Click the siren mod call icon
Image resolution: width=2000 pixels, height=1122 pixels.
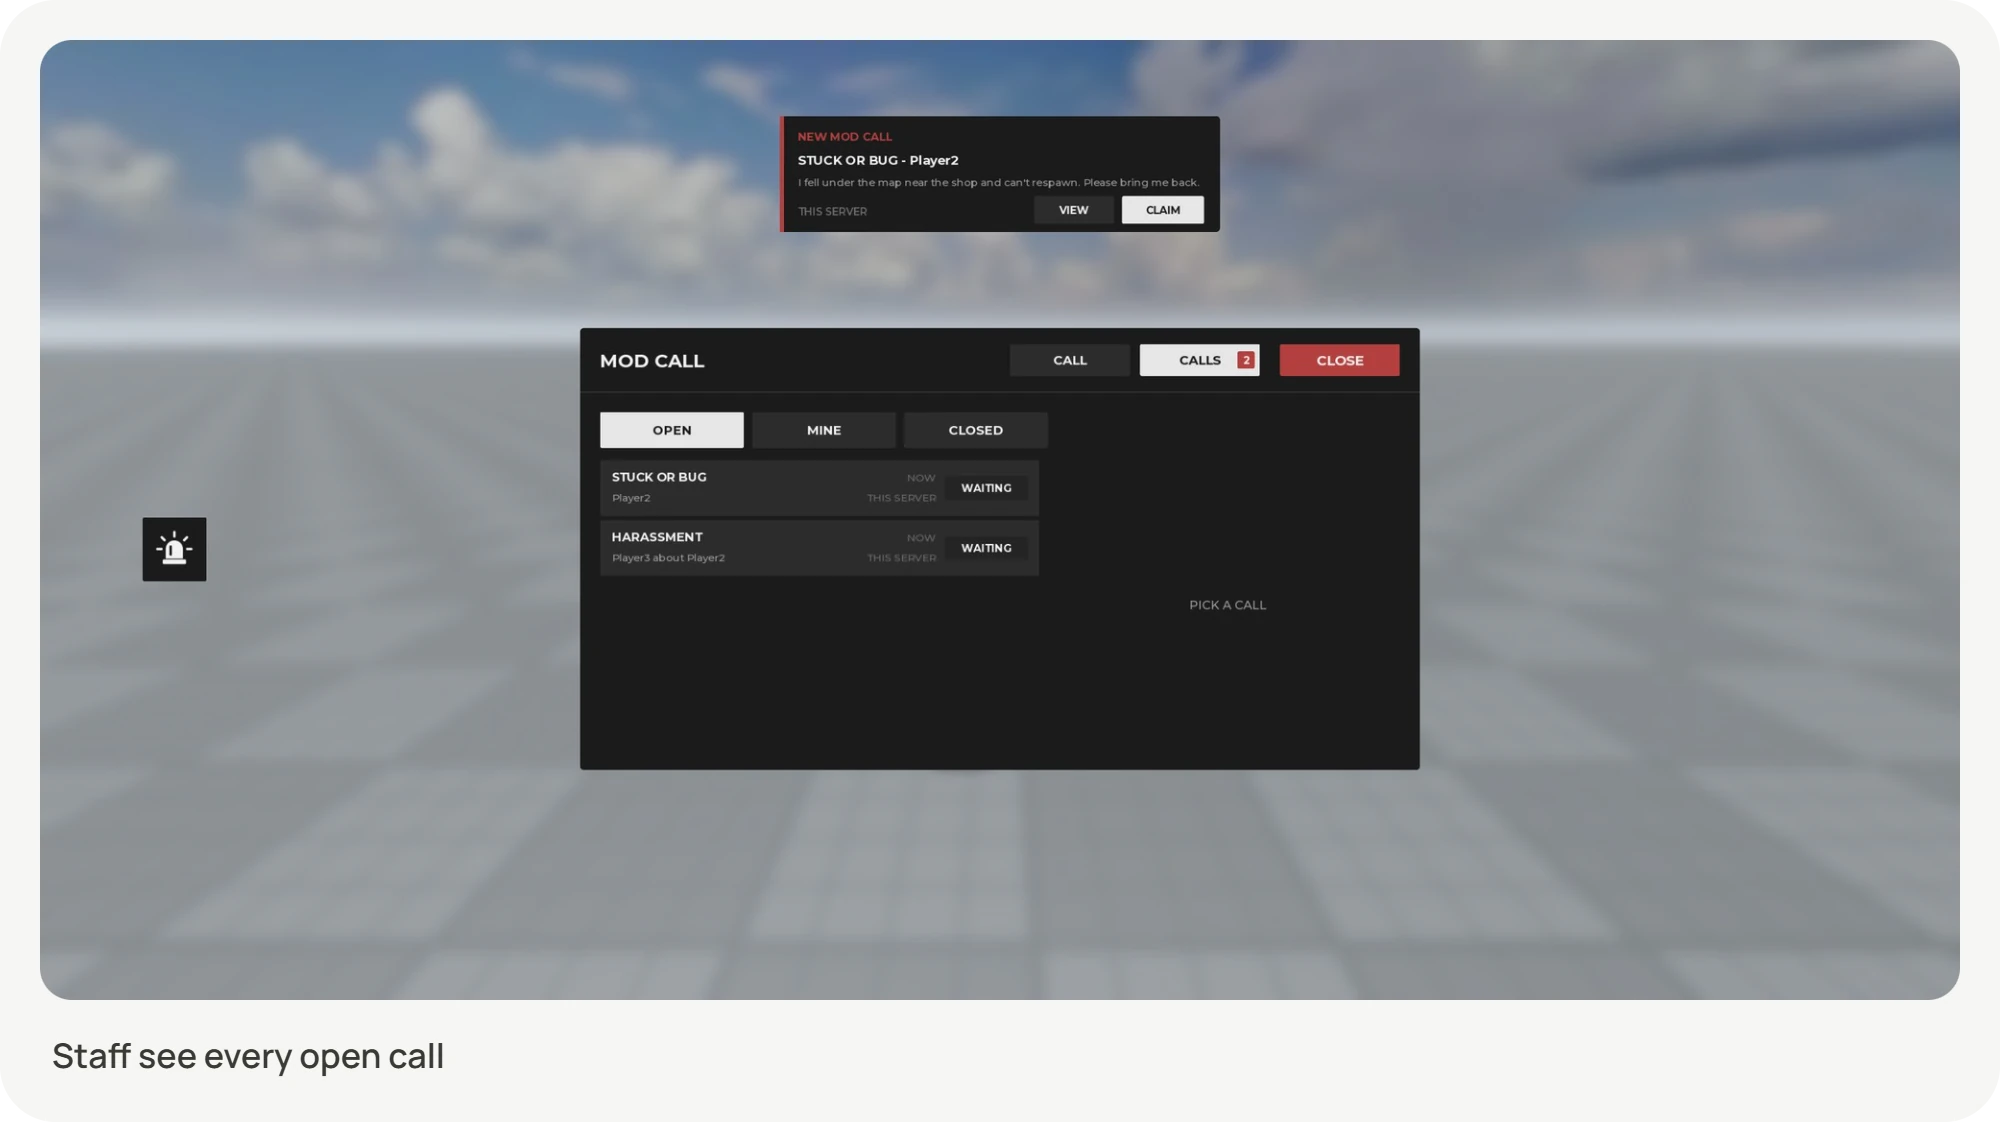(174, 549)
